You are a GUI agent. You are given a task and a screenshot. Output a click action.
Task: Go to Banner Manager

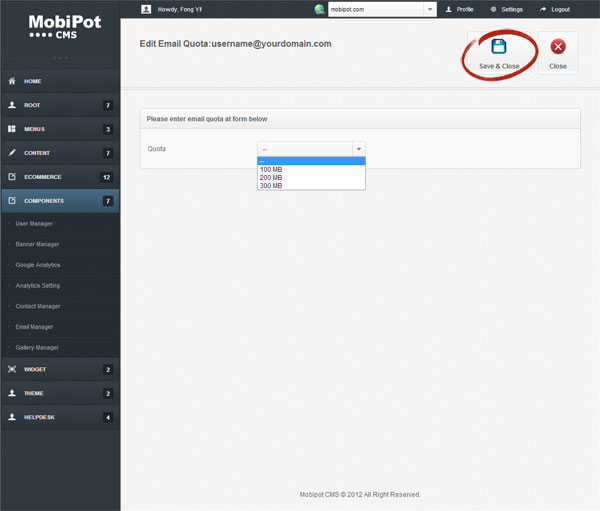coord(37,244)
